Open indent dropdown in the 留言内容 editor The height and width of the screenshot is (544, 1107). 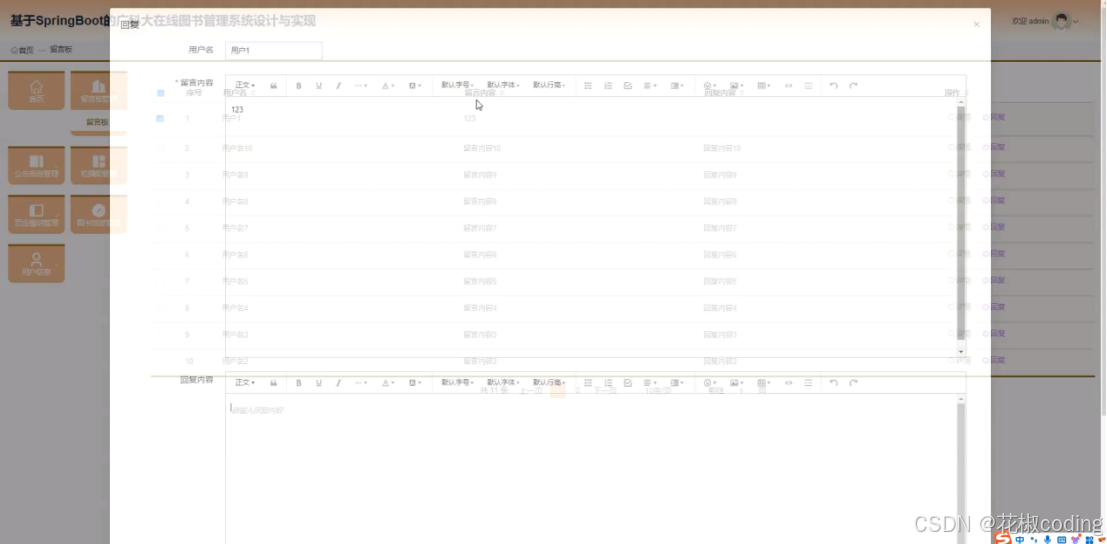(x=677, y=85)
